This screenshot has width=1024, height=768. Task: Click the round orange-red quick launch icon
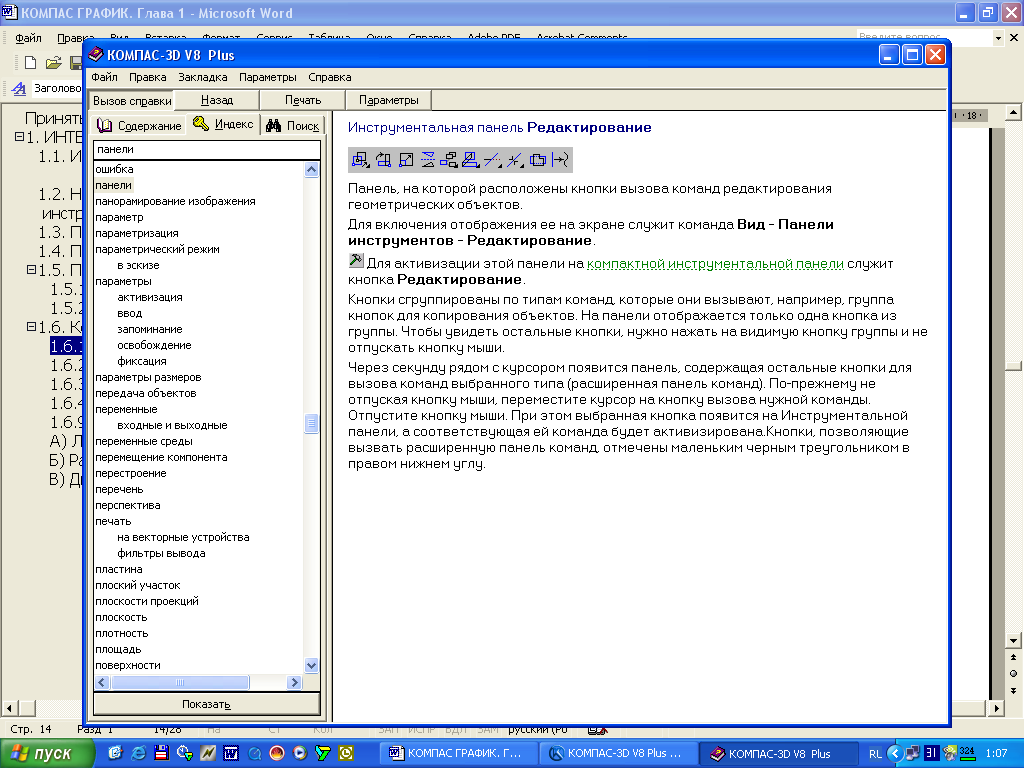(277, 753)
